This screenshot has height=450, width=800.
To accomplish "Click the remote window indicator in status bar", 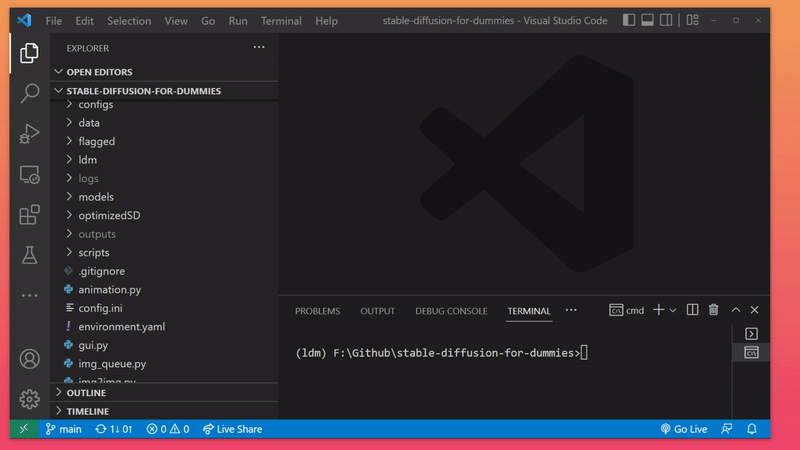I will pos(24,429).
